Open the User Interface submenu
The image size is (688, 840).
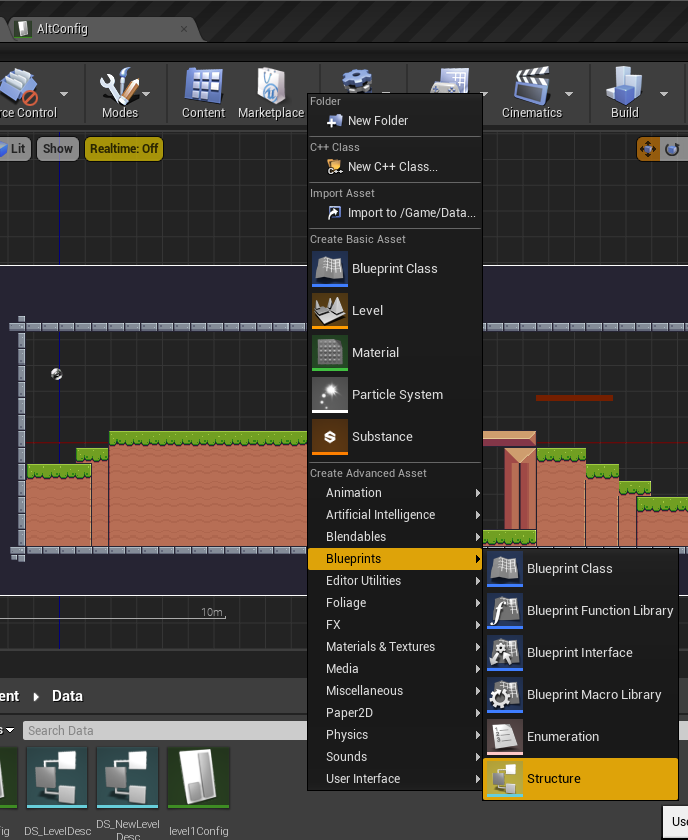click(x=395, y=778)
